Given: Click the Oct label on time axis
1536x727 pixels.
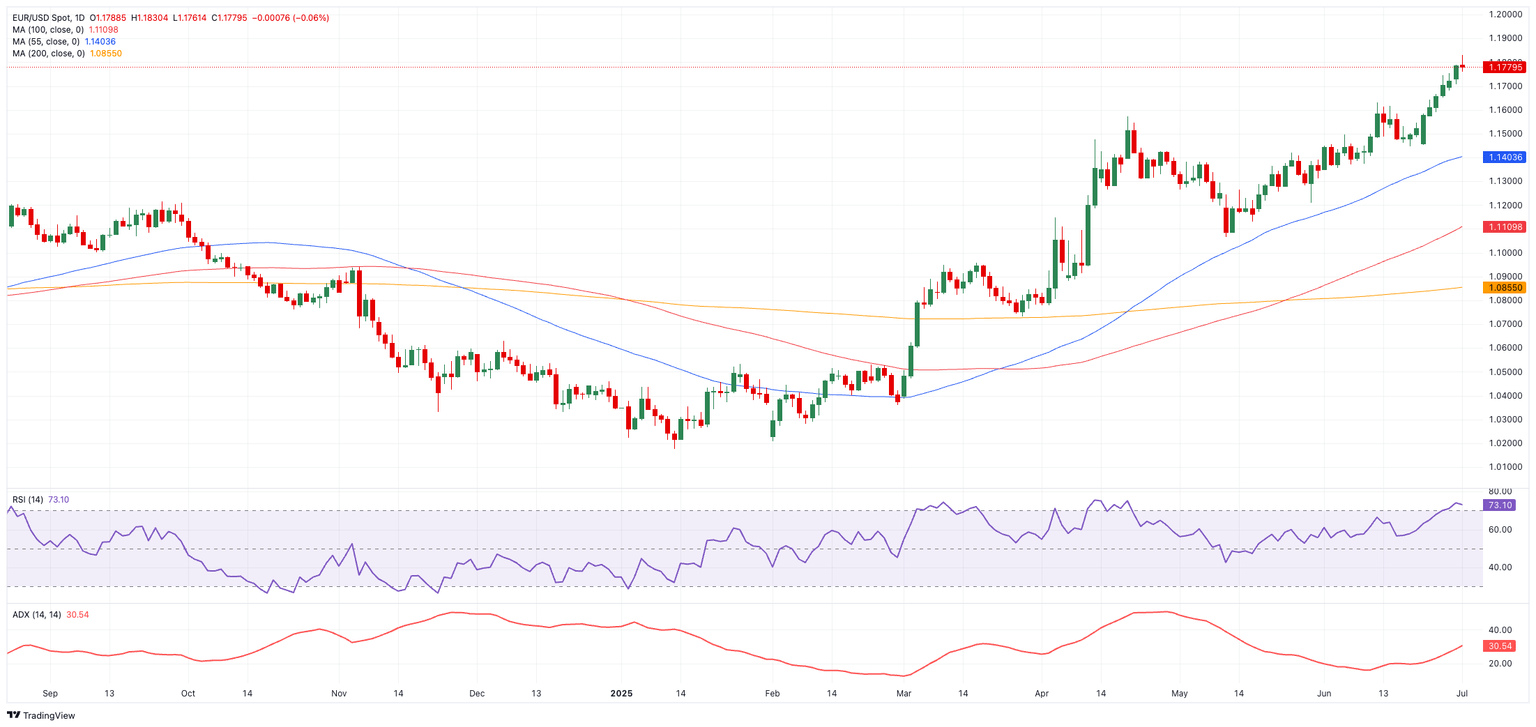Looking at the screenshot, I should click(x=187, y=692).
